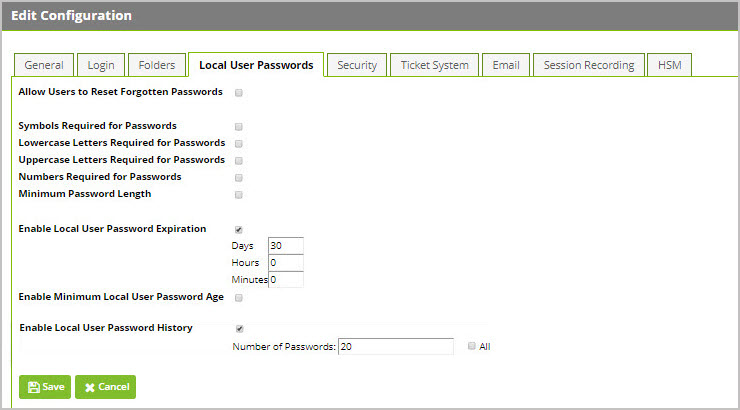Open the Session Recording tab

[x=589, y=65]
